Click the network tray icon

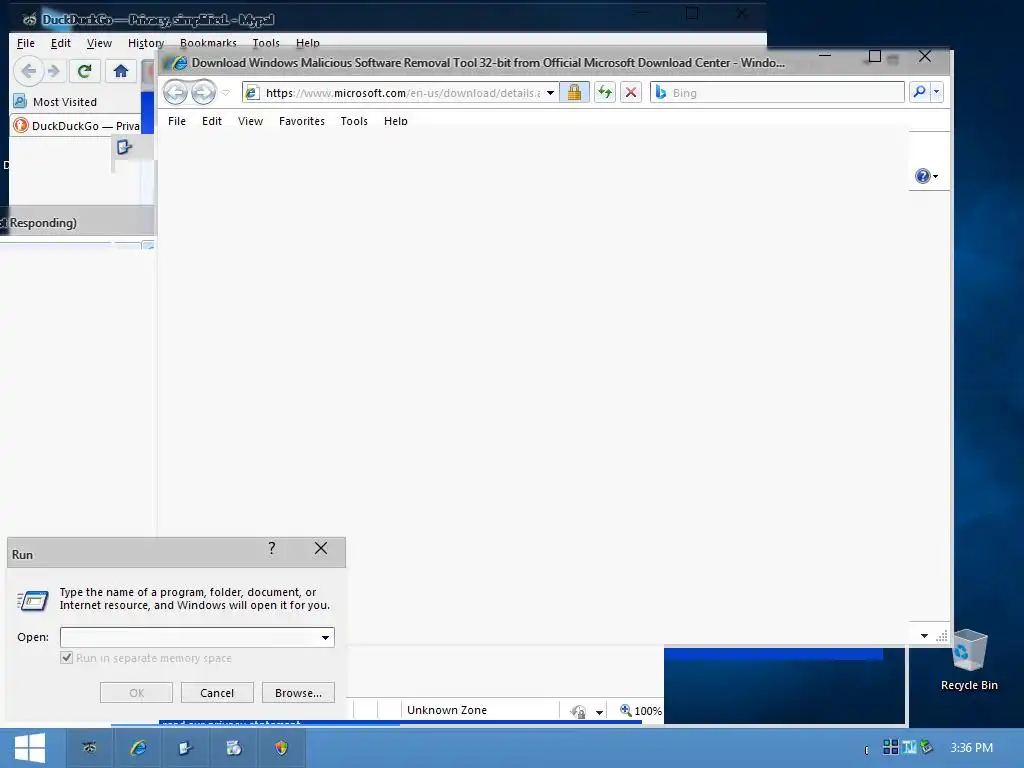[927, 746]
